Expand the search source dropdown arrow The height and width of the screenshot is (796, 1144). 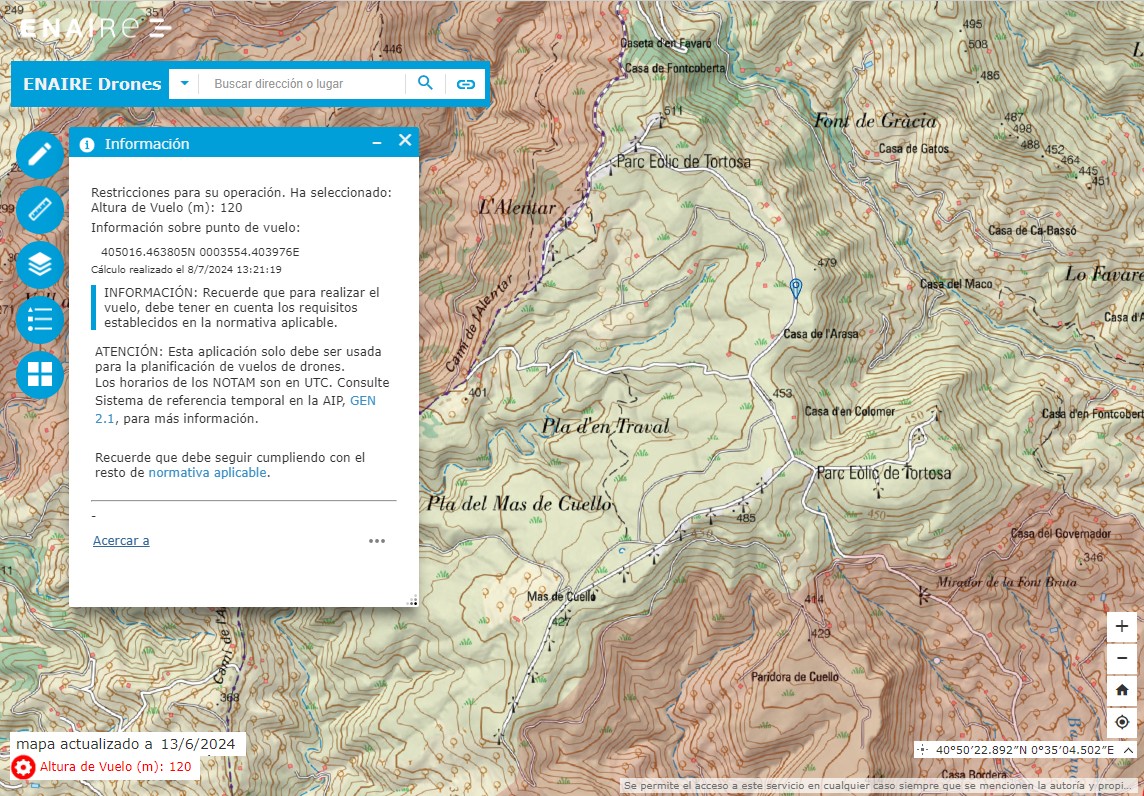click(x=184, y=84)
